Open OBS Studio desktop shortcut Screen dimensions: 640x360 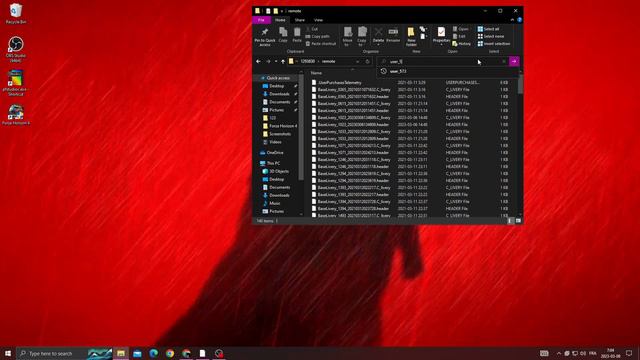tap(16, 50)
